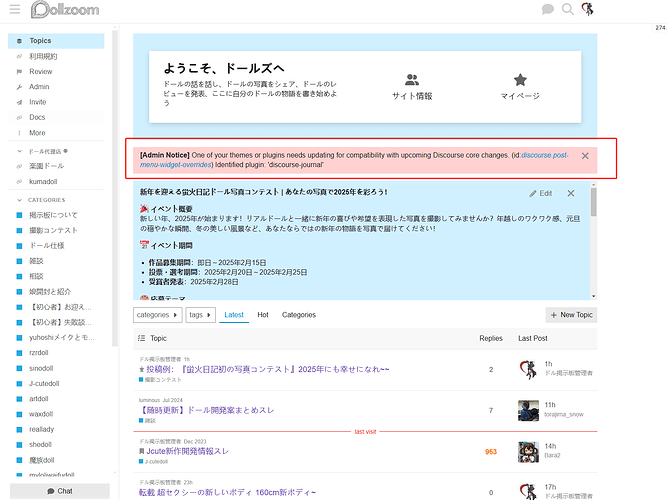The width and height of the screenshot is (667, 500).
Task: Open the categories filter dropdown
Action: point(157,315)
